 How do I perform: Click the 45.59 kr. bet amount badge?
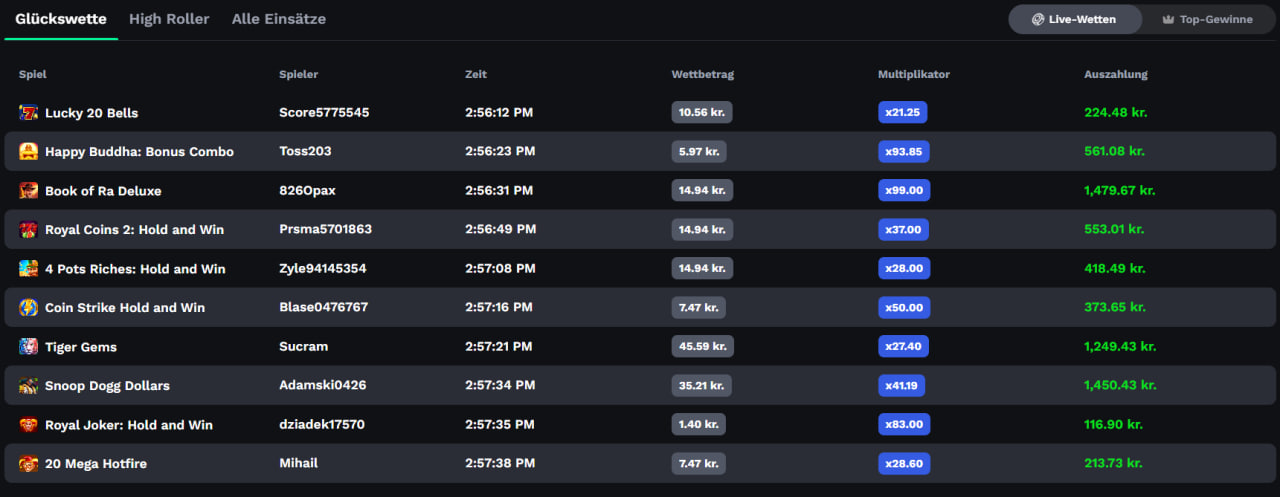701,347
